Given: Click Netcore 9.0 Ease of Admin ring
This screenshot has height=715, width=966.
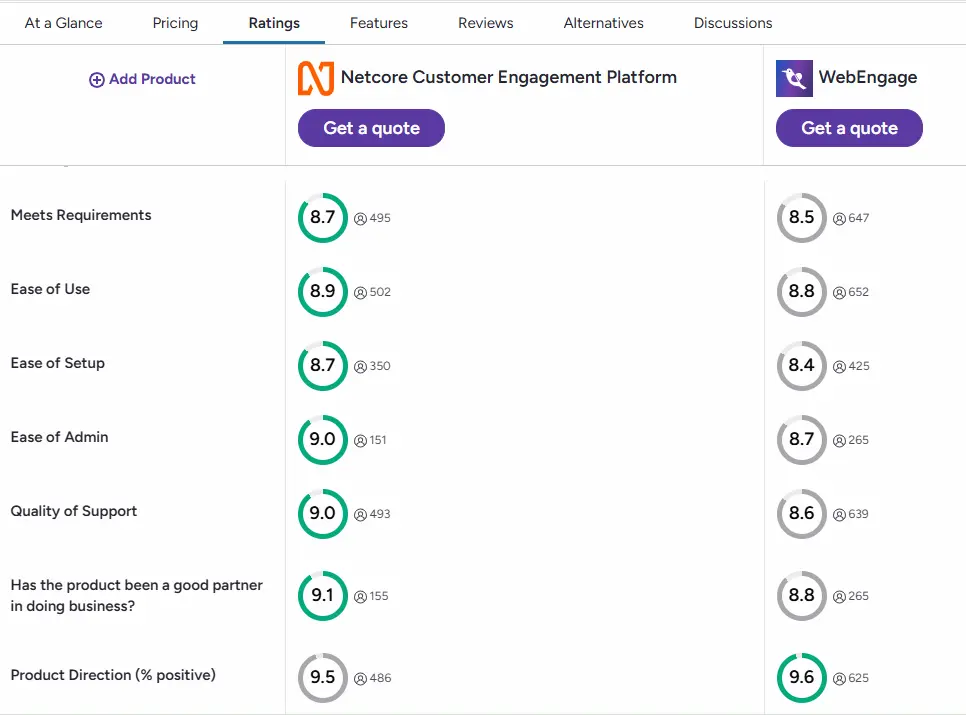Looking at the screenshot, I should 323,439.
